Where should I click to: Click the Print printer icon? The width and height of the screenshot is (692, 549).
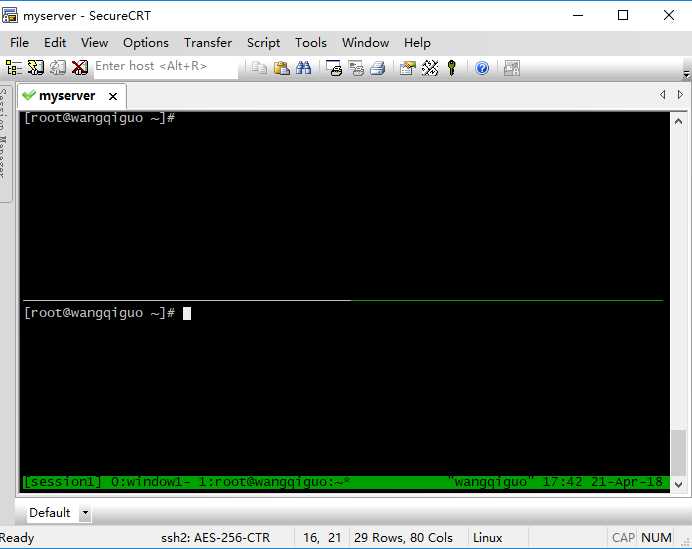click(378, 68)
